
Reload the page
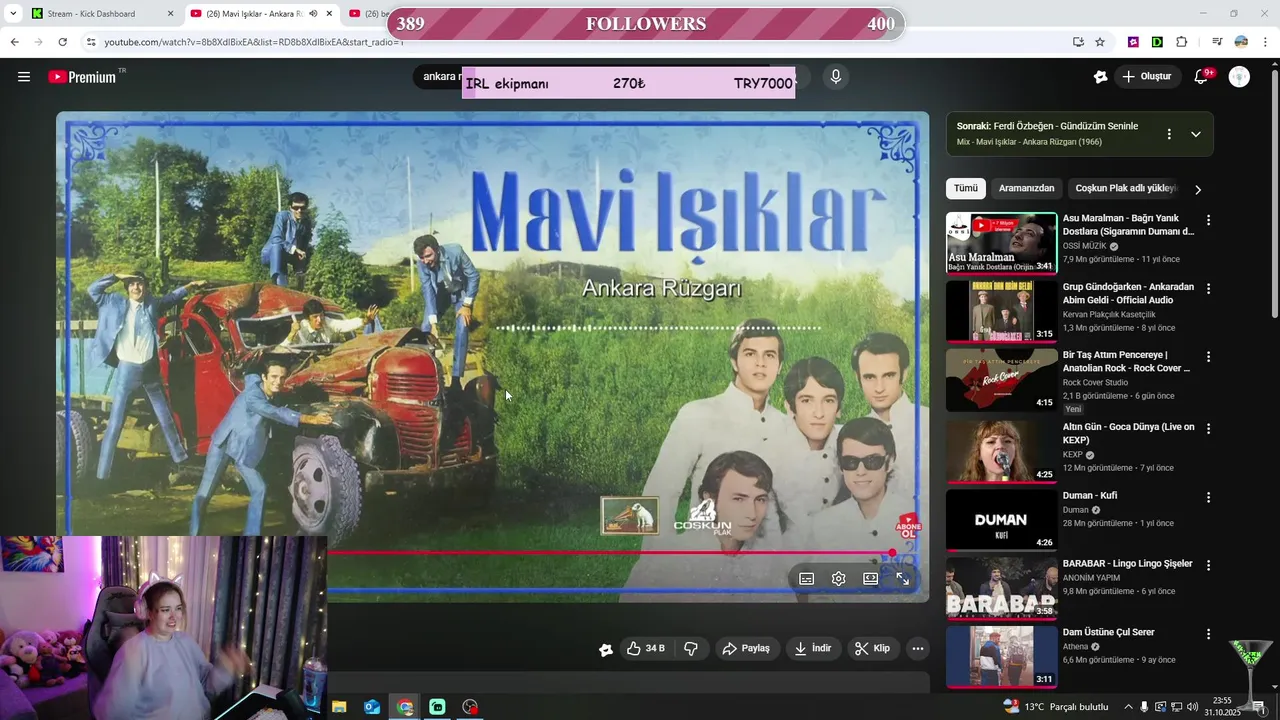pos(62,42)
